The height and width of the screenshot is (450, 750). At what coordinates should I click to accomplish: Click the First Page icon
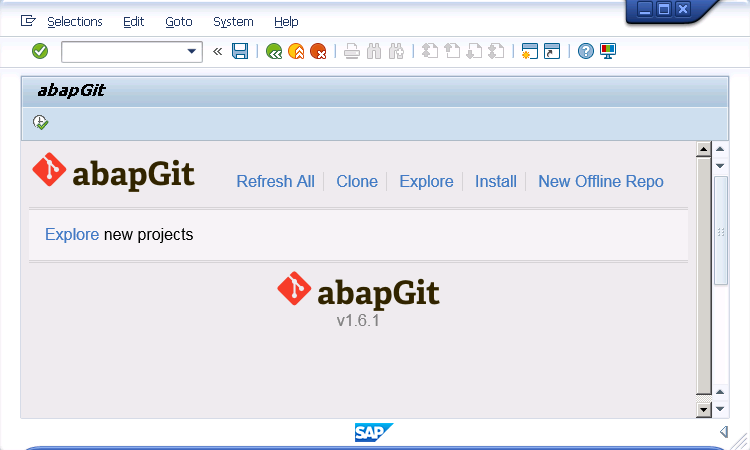tap(430, 51)
